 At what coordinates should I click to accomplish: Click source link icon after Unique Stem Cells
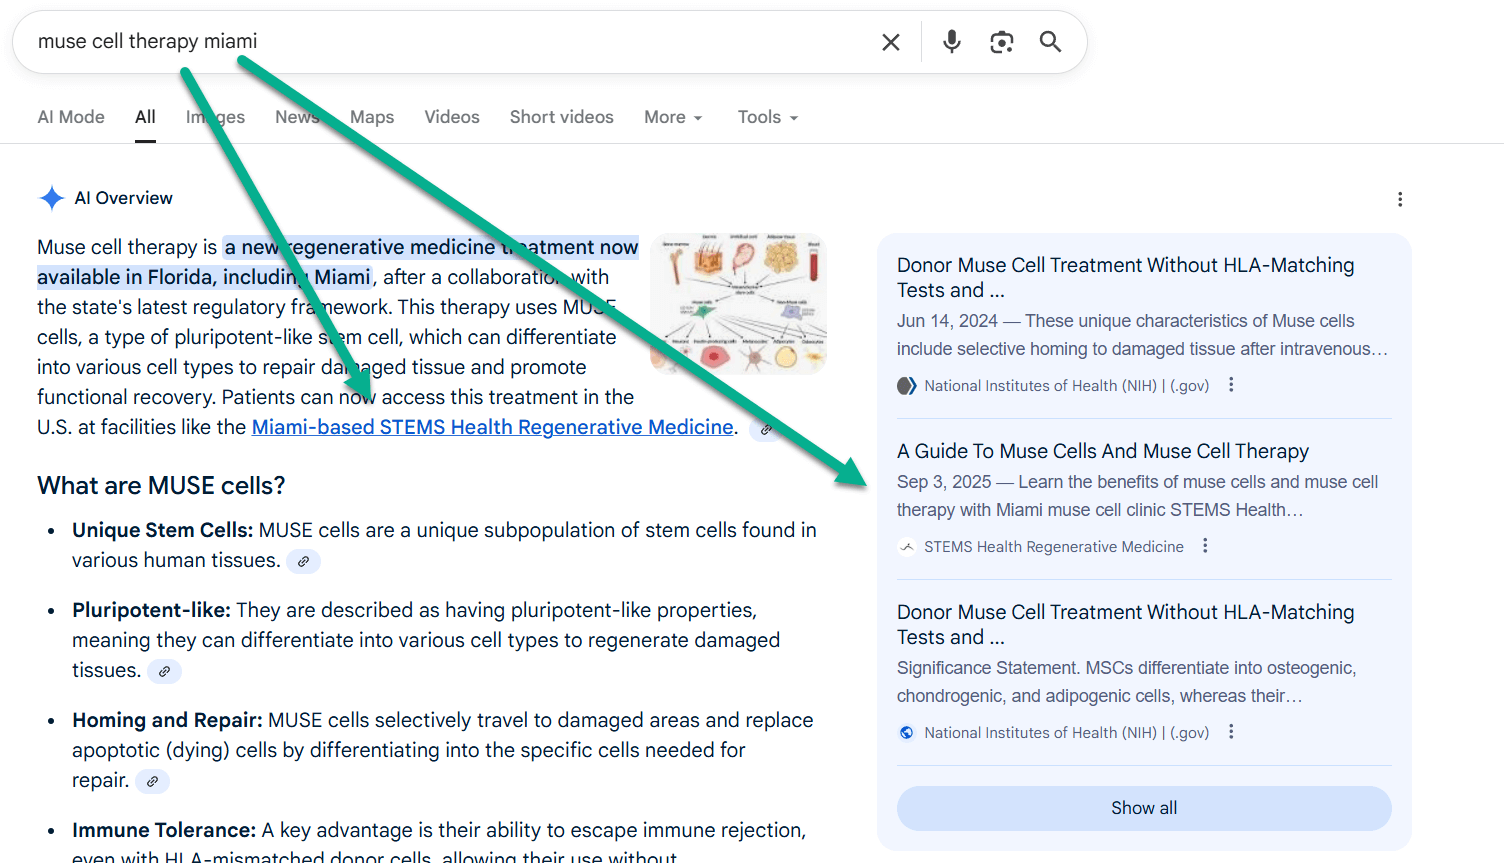click(x=303, y=561)
